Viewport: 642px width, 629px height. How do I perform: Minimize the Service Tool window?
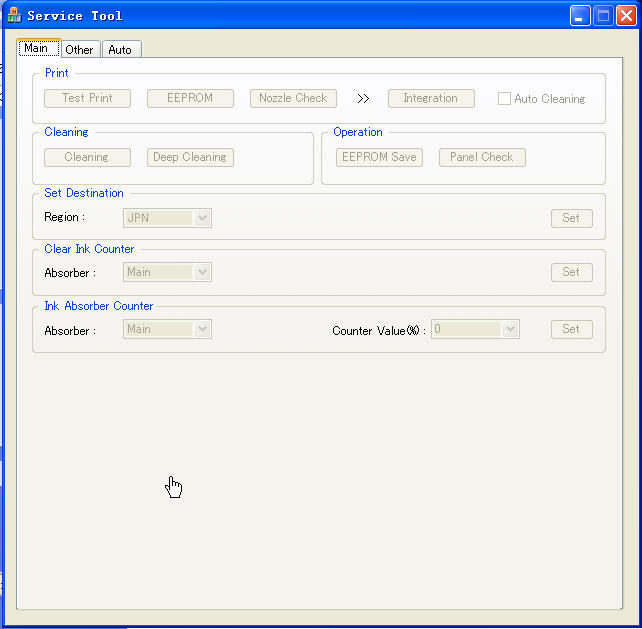coord(580,15)
